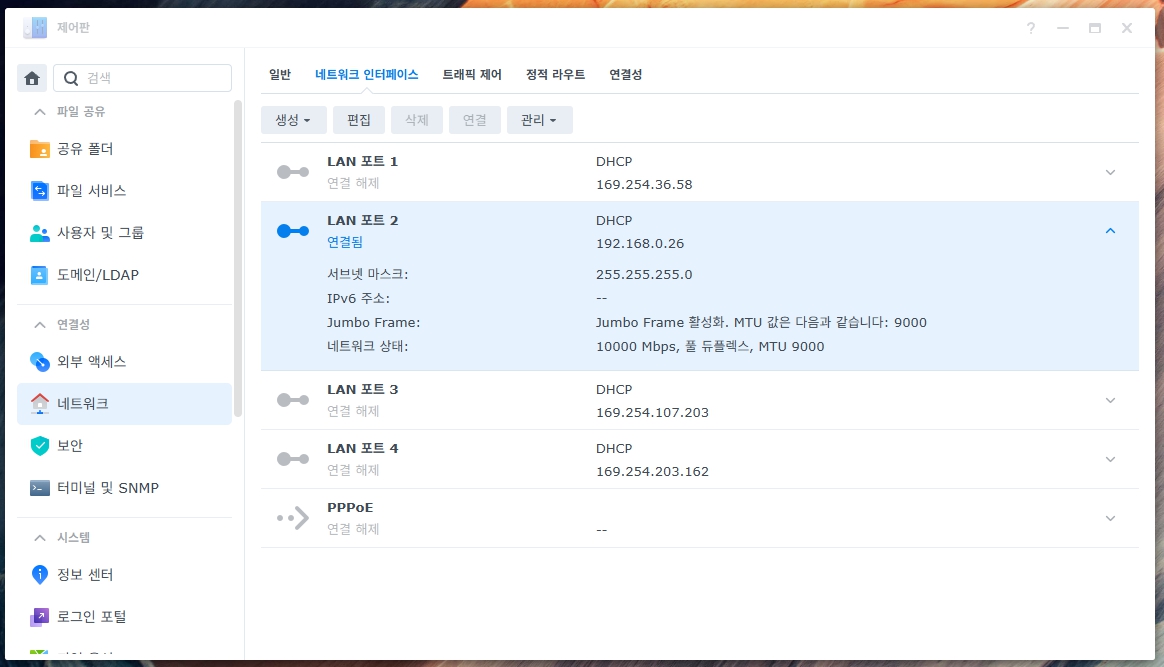Click IP address 192.168.0.26
Image resolution: width=1164 pixels, height=667 pixels.
coord(640,243)
